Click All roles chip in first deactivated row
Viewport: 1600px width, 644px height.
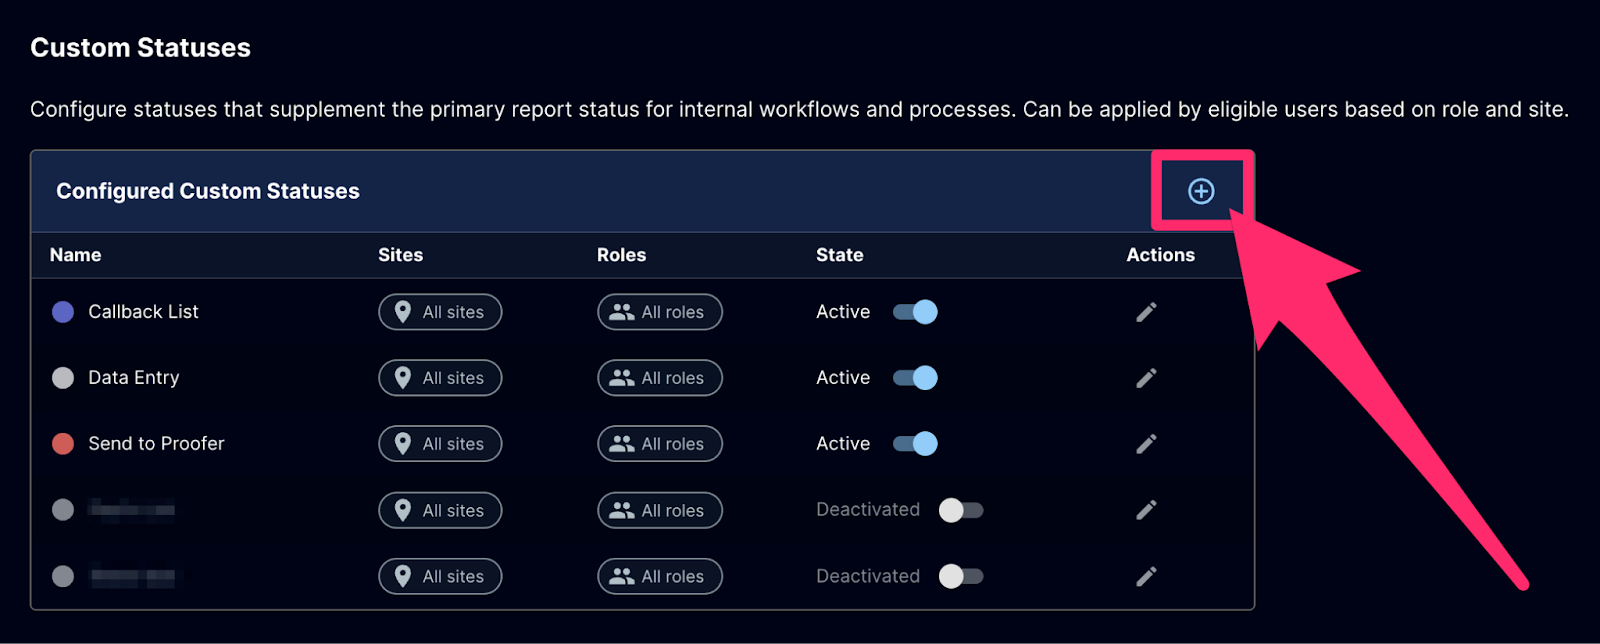tap(660, 510)
